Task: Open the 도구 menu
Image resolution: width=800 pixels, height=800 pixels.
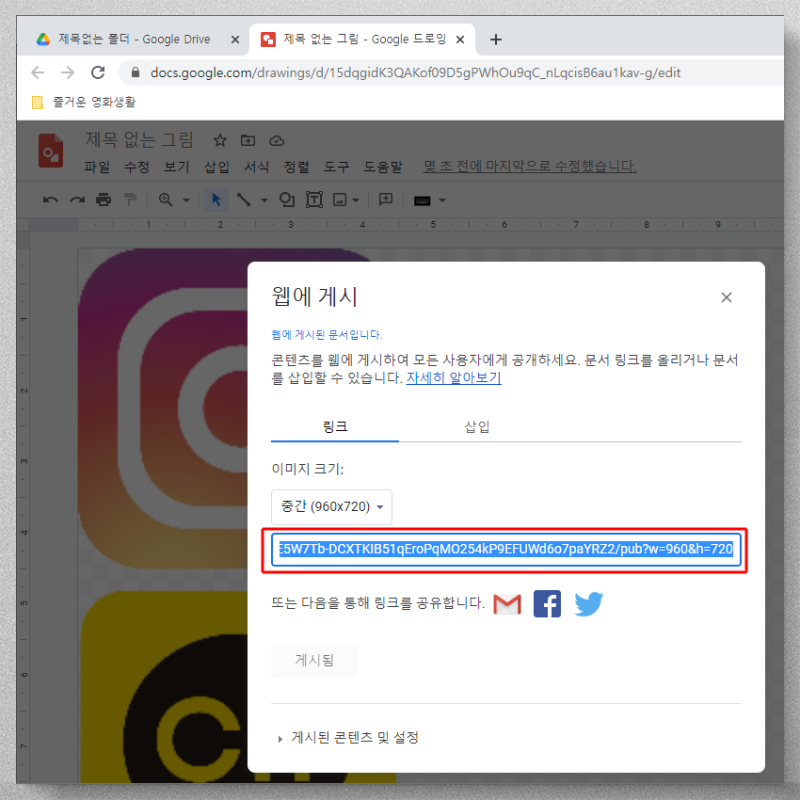Action: 337,167
